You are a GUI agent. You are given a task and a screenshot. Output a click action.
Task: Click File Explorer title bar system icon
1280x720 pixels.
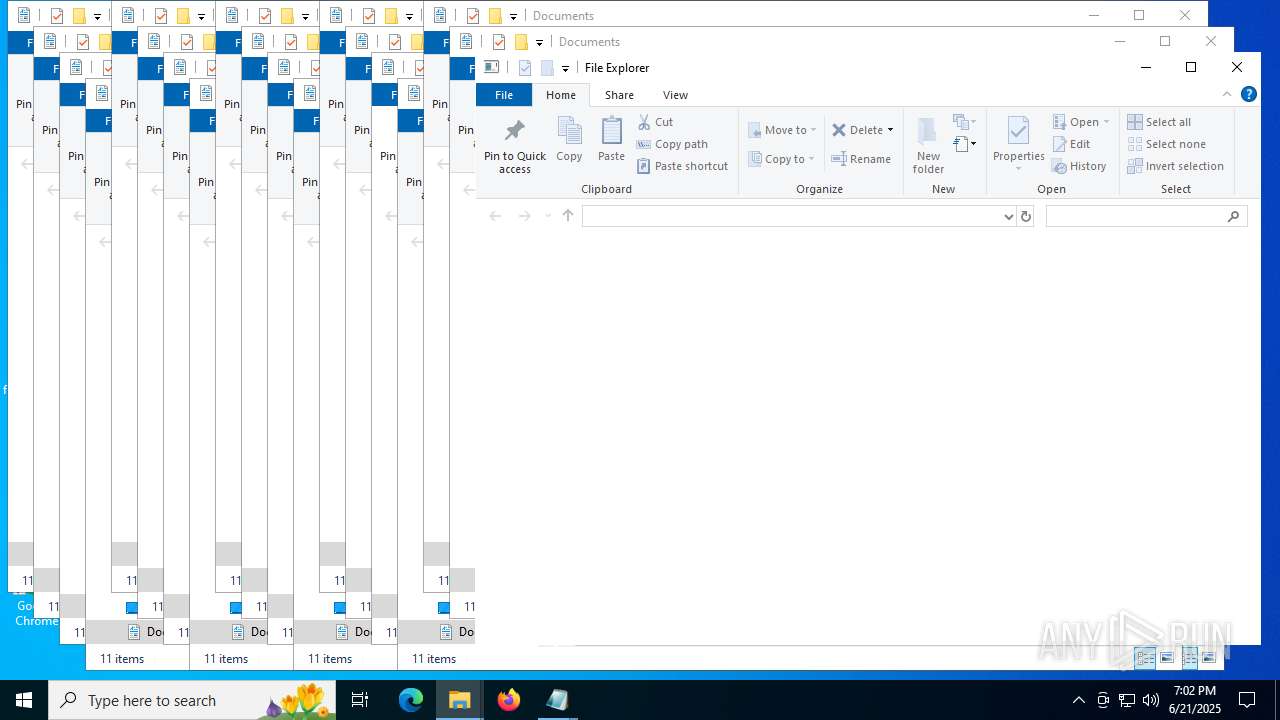(x=491, y=67)
